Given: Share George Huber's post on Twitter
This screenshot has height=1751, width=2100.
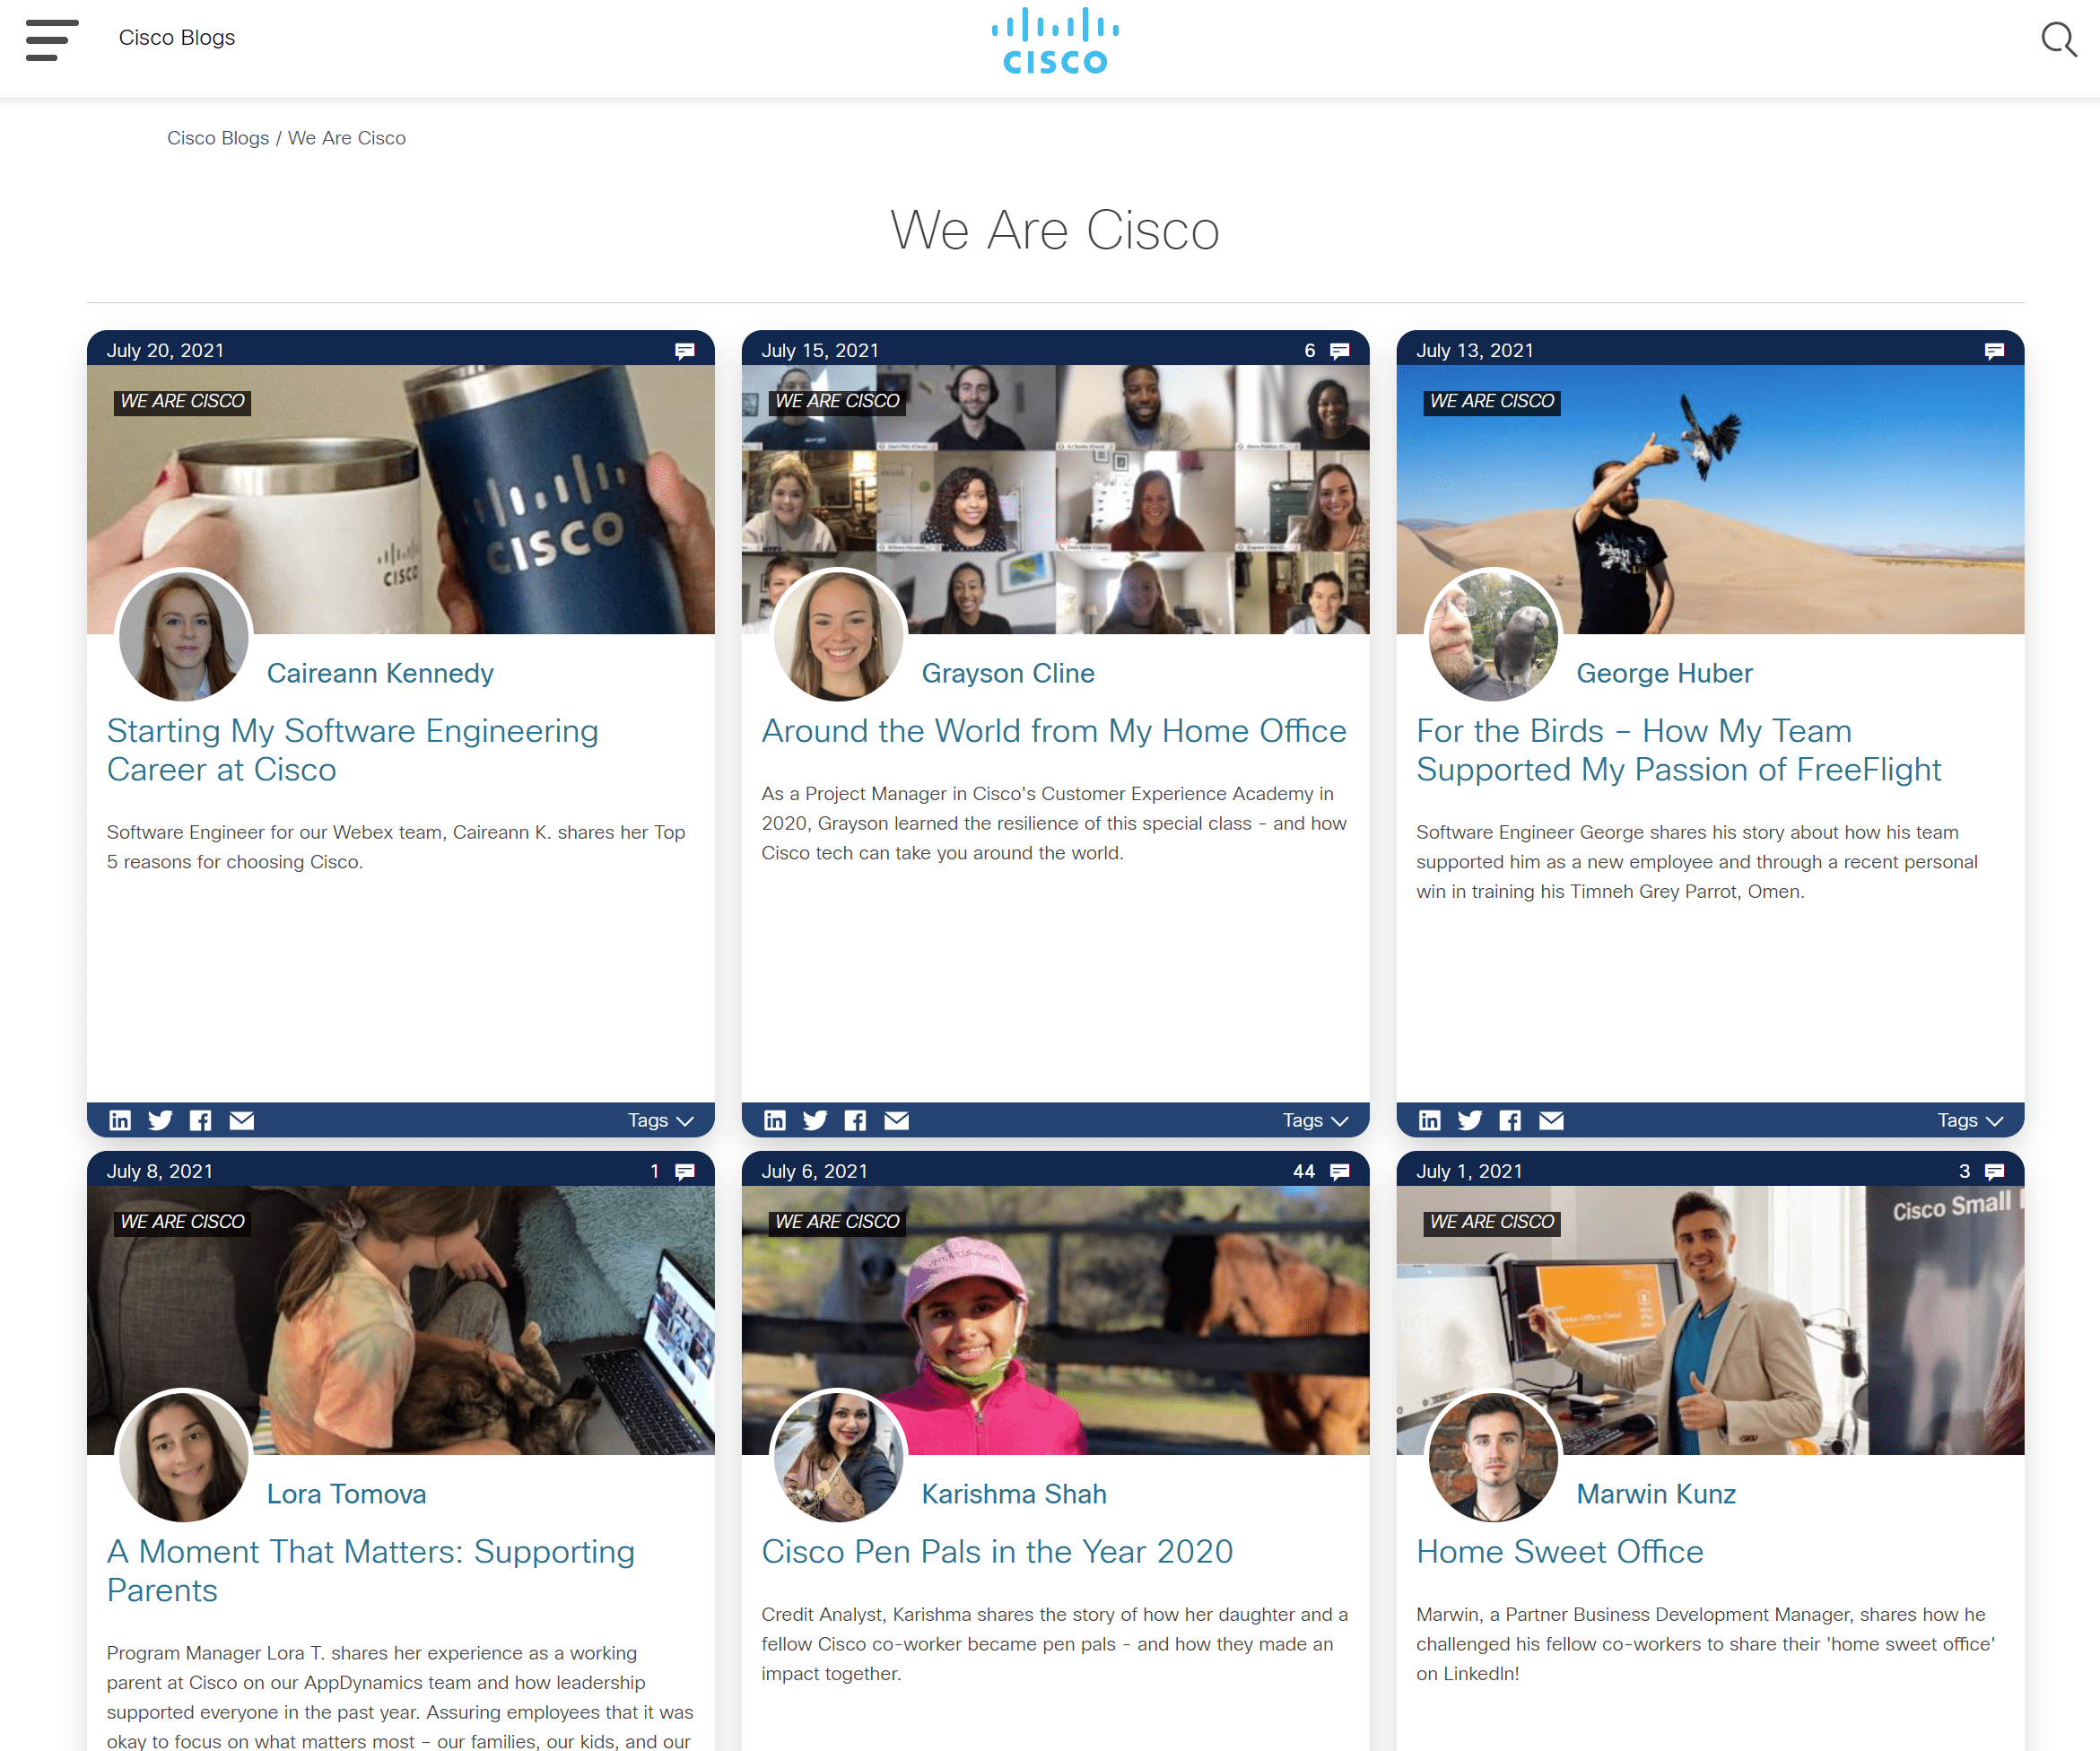Looking at the screenshot, I should point(1470,1121).
